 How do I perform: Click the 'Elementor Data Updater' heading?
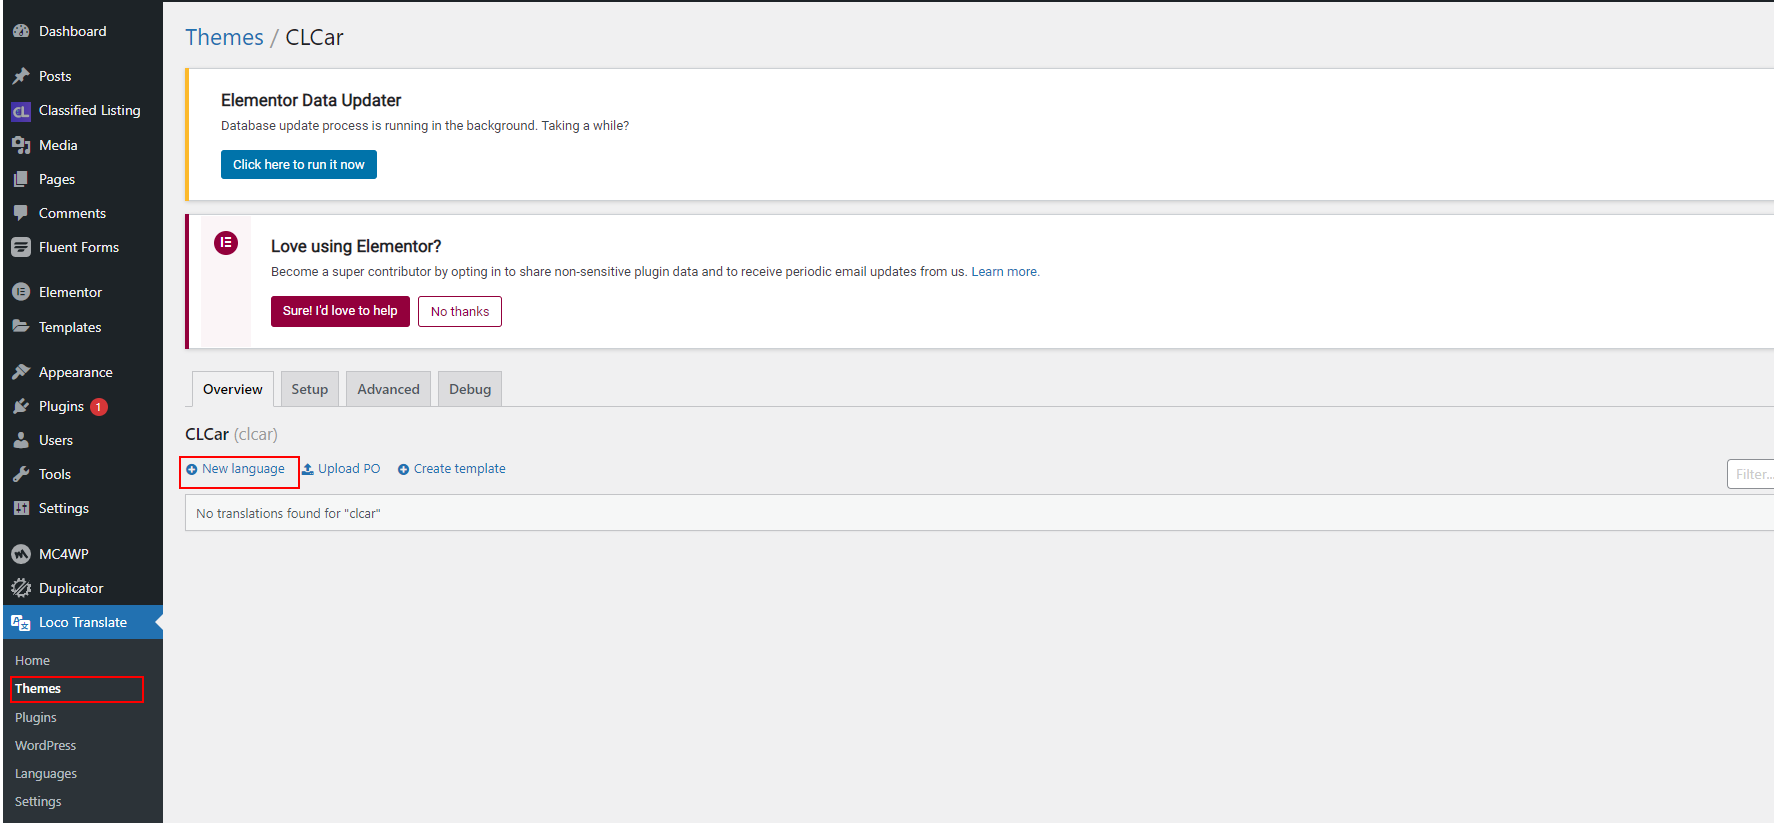tap(311, 100)
